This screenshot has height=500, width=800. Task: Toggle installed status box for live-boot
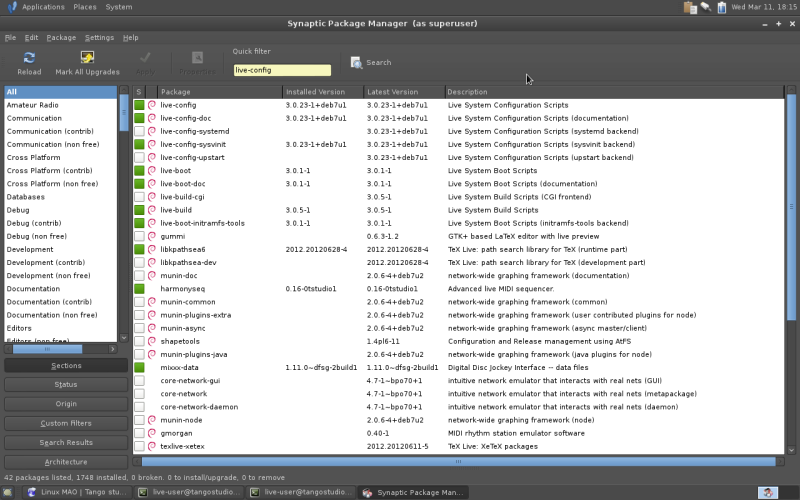coord(139,171)
